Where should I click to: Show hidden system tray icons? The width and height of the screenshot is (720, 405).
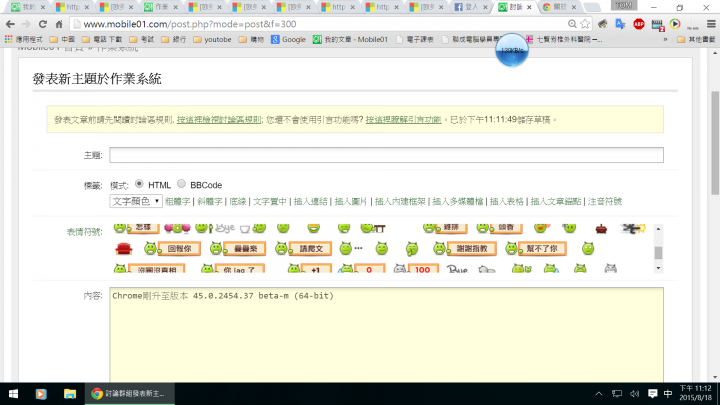pyautogui.click(x=598, y=394)
